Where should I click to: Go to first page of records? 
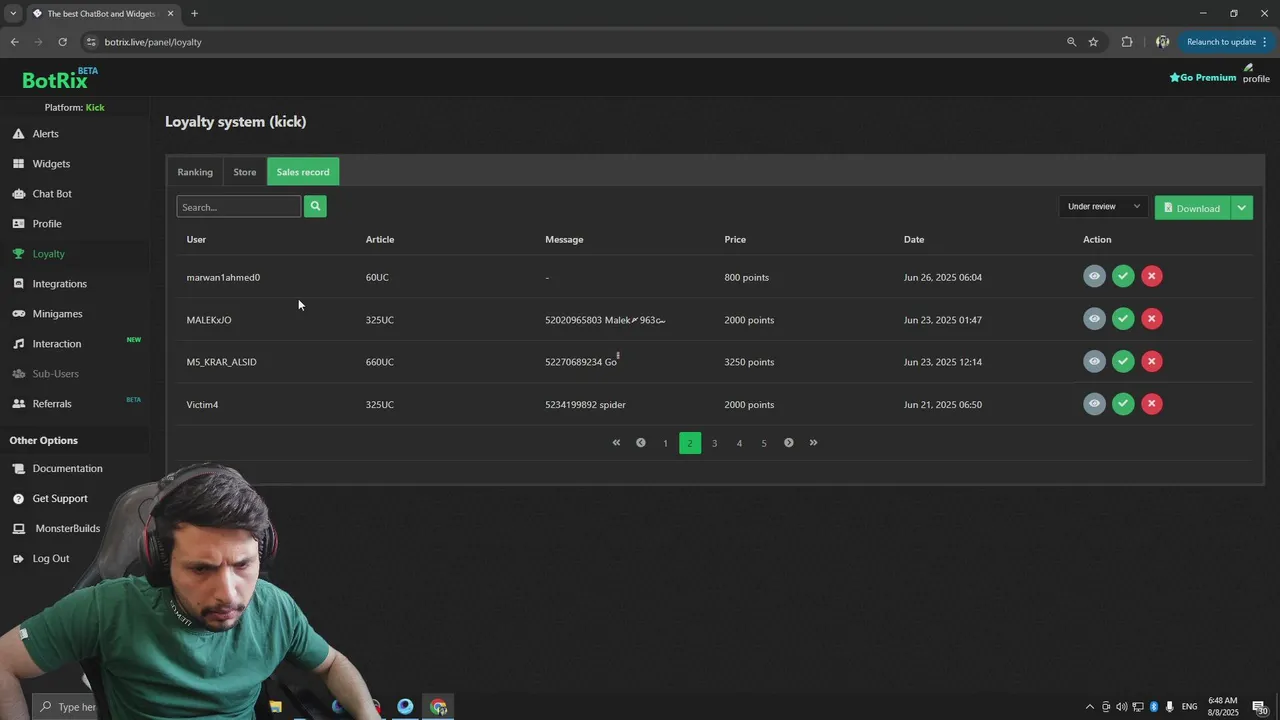[x=616, y=443]
